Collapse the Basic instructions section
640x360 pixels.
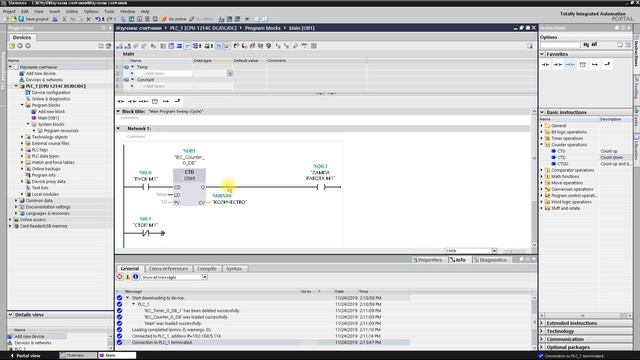coord(542,112)
